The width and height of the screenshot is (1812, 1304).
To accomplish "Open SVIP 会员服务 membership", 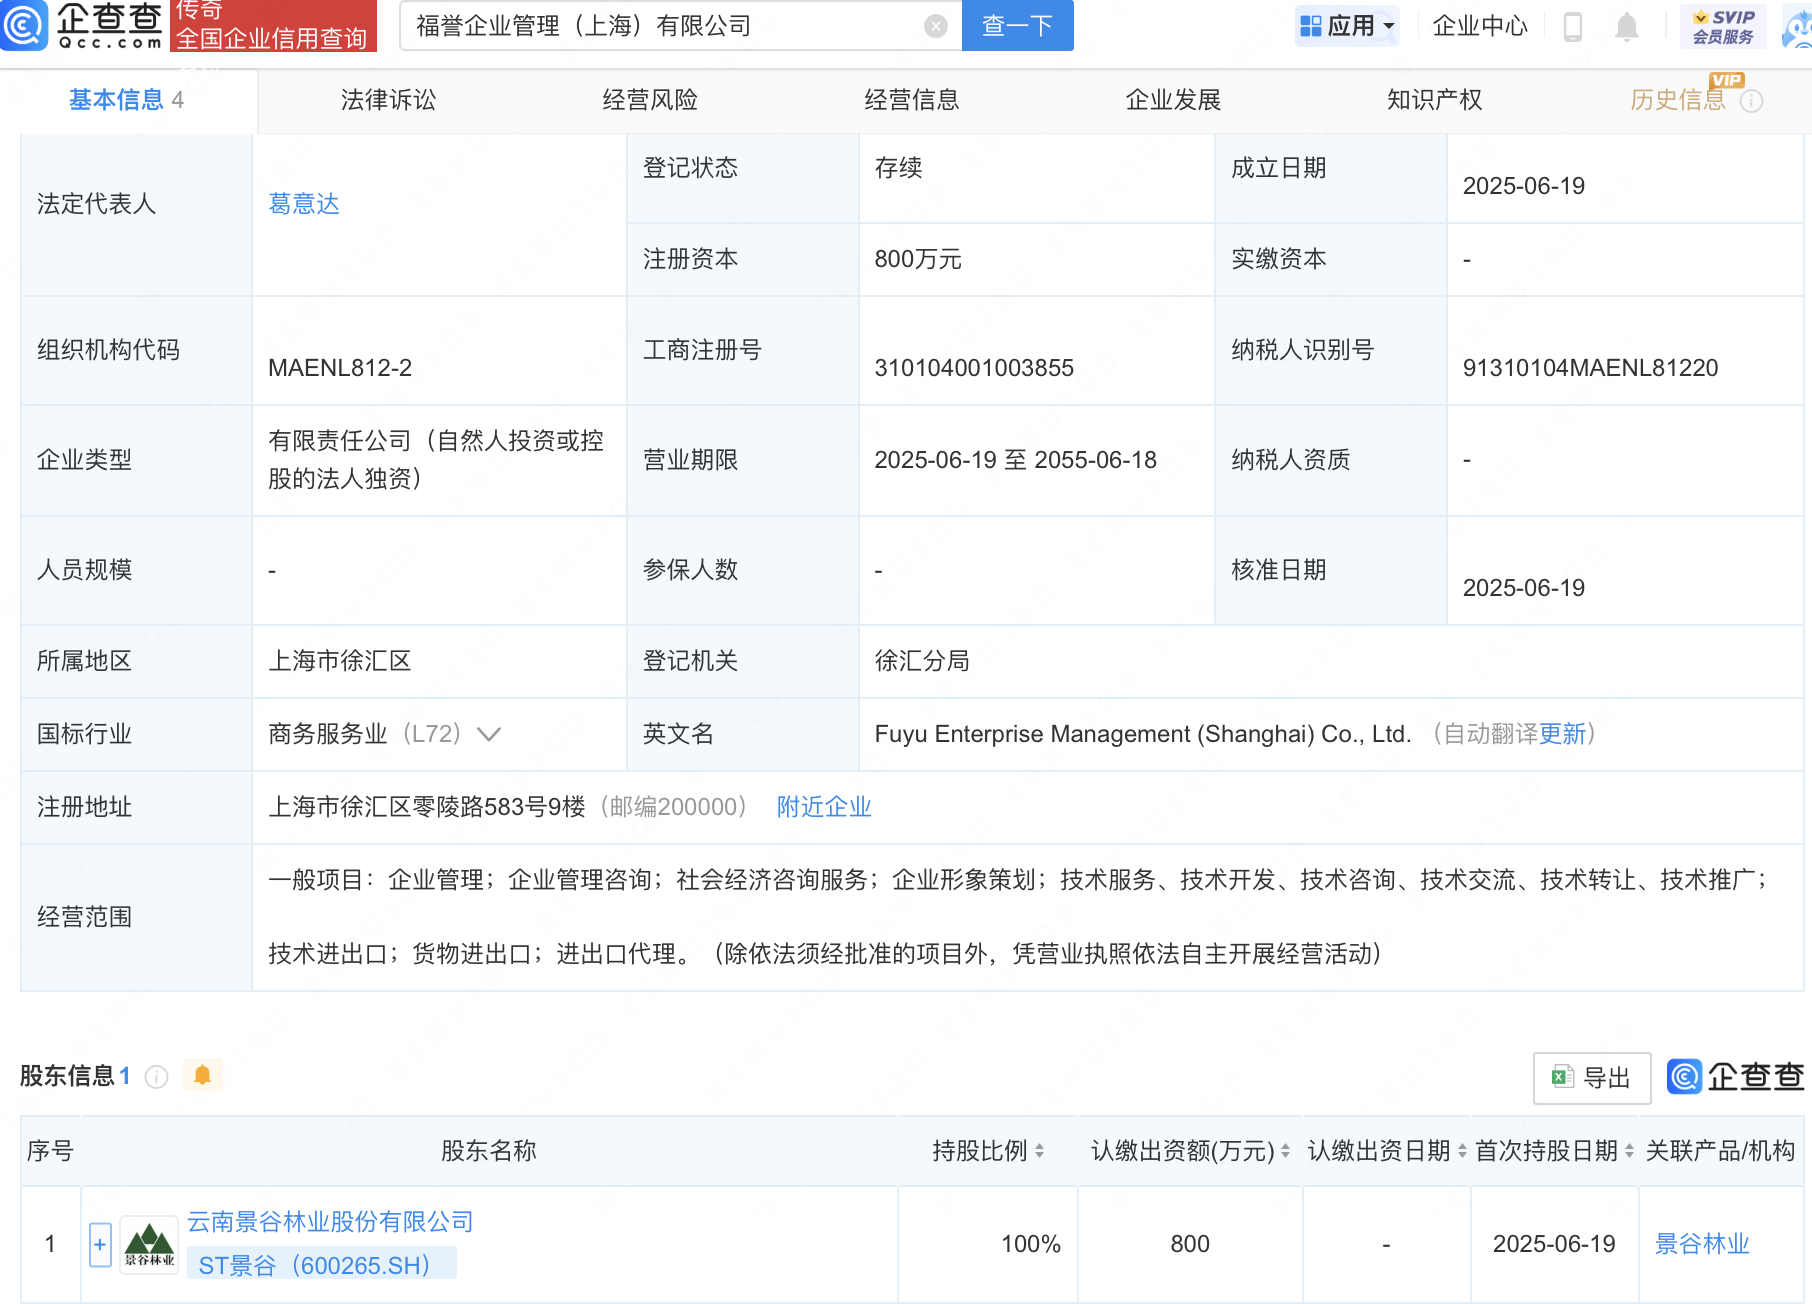I will [1724, 27].
